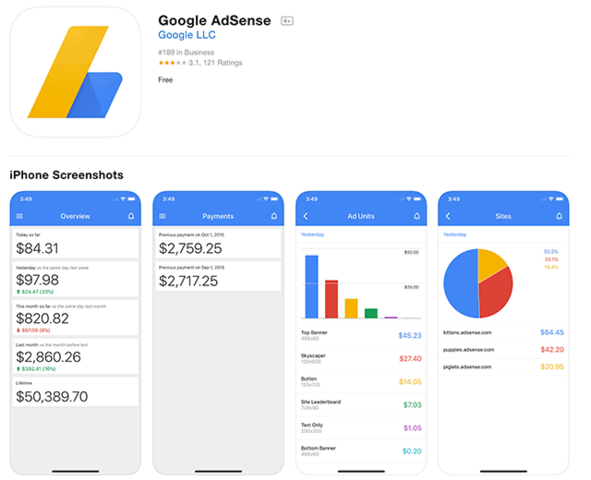Open the $2,717.25 previous payment card
This screenshot has height=480, width=591.
[x=218, y=276]
